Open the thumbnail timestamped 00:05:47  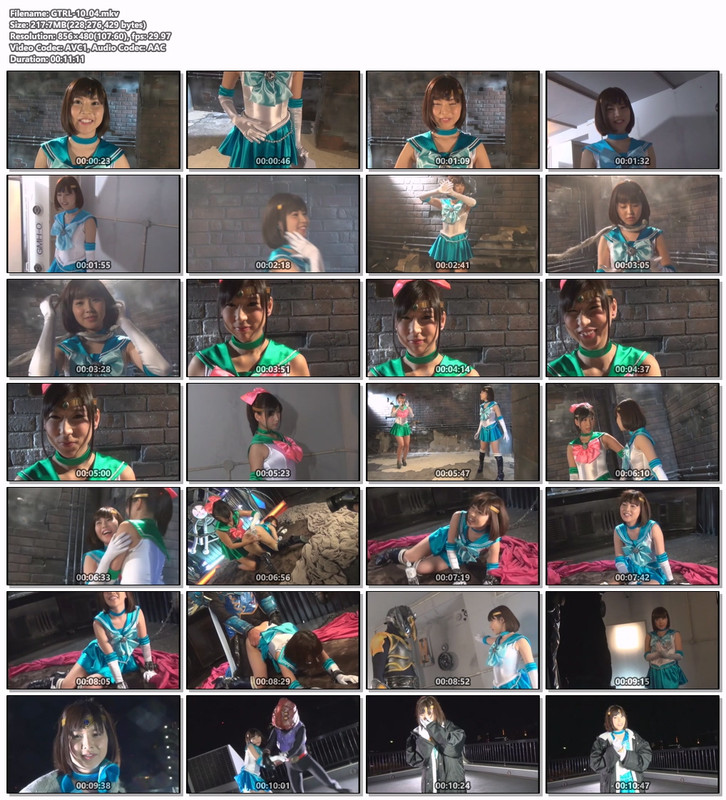coord(453,432)
